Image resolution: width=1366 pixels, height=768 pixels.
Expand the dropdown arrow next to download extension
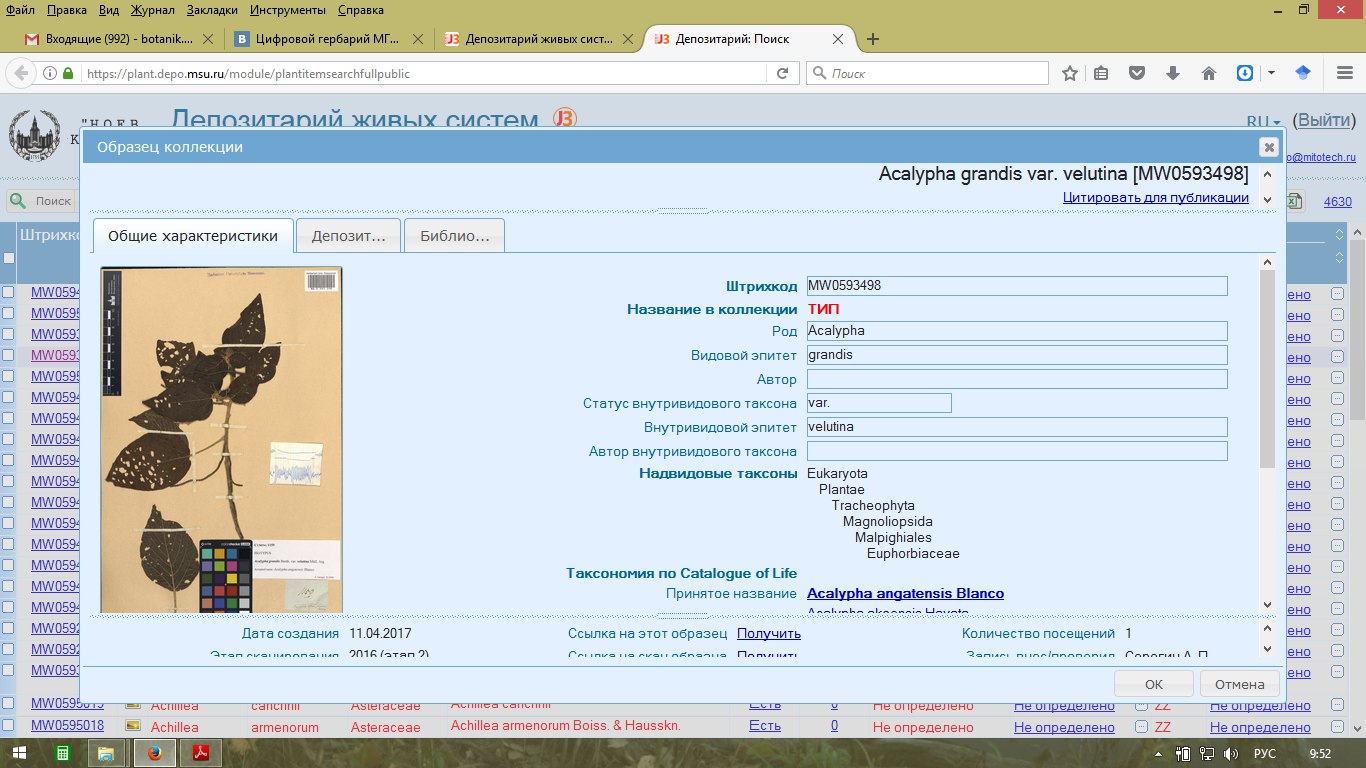click(1271, 73)
